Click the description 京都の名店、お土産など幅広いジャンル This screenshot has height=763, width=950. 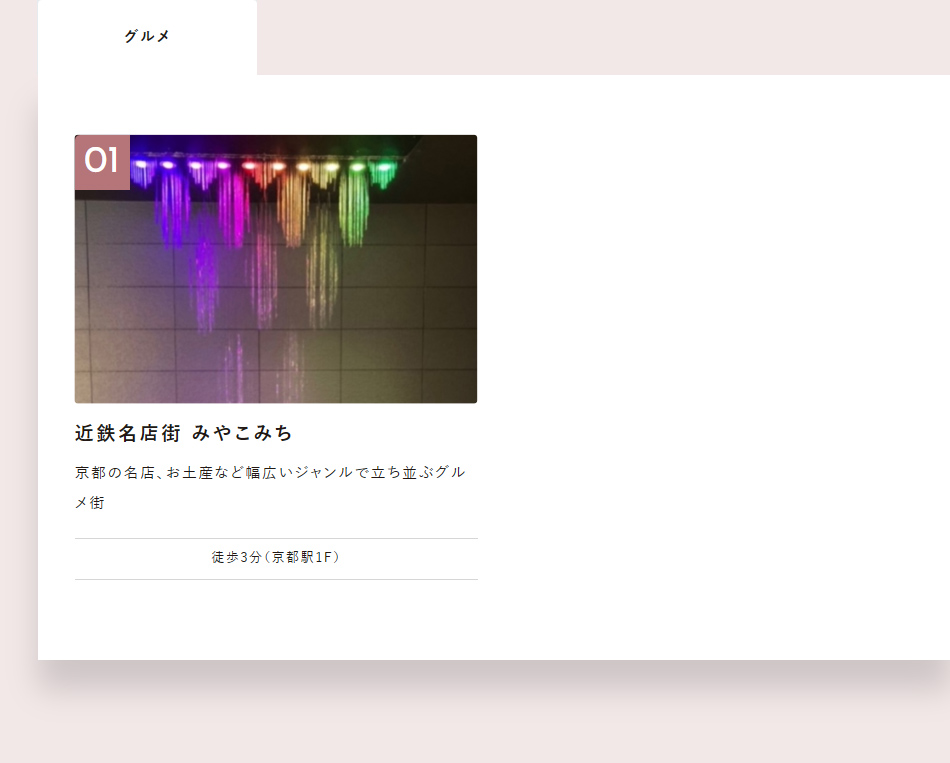coord(270,487)
